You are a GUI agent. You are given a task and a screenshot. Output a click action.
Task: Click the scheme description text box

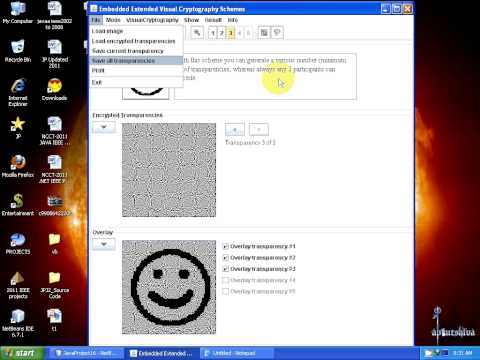coord(265,76)
